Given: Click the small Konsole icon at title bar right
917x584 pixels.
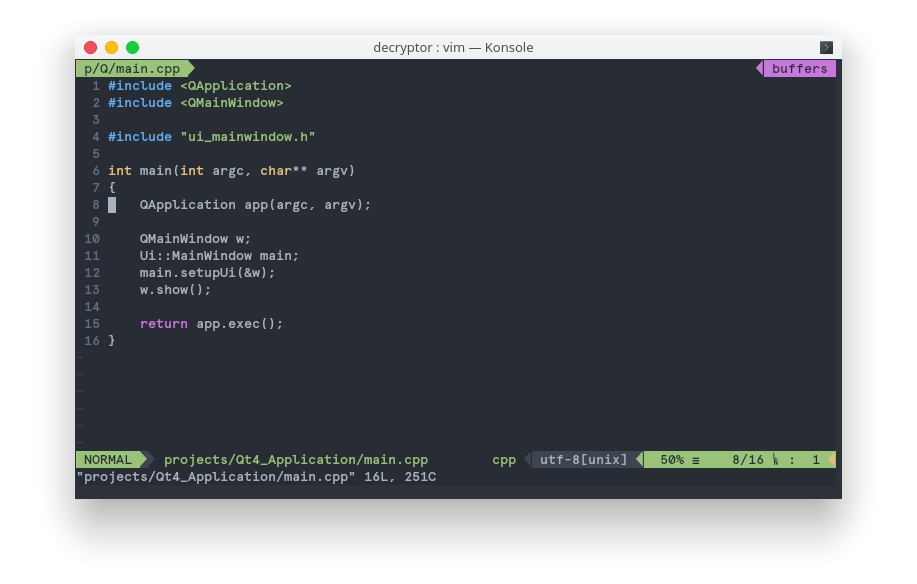Looking at the screenshot, I should (825, 47).
